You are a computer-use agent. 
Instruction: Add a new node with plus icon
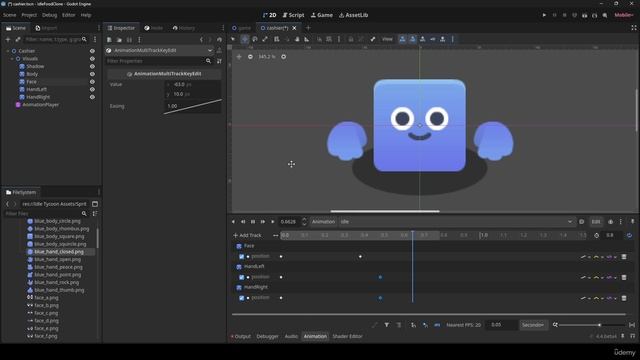pos(8,39)
